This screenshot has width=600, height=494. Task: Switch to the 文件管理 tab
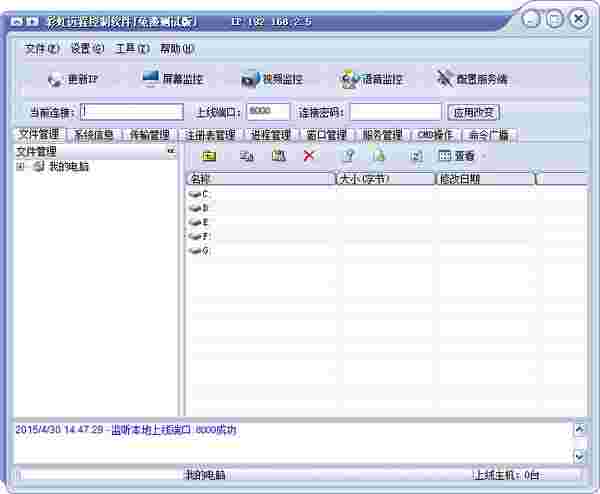tap(40, 134)
